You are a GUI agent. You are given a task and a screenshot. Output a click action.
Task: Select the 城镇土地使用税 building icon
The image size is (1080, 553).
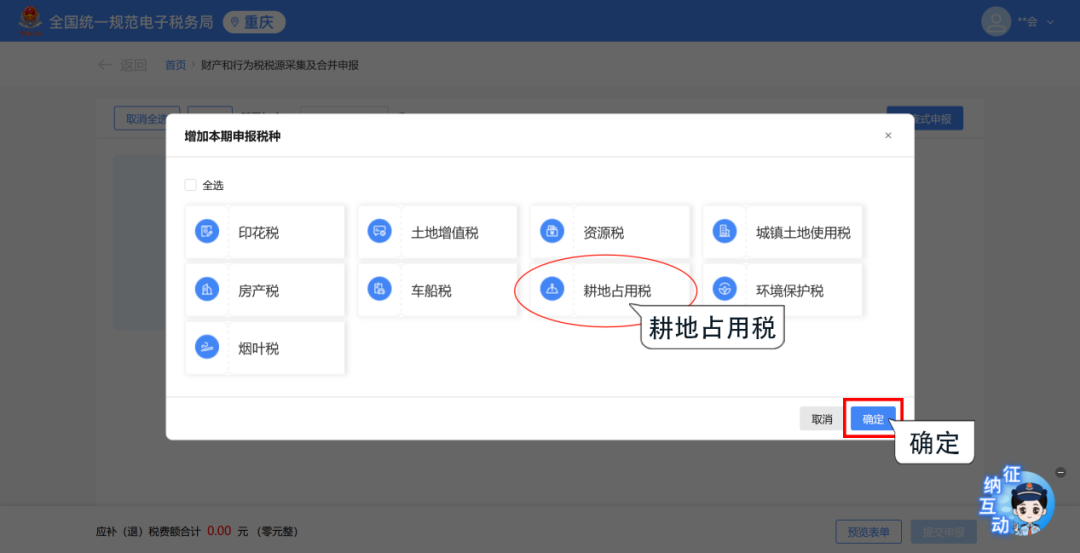(x=725, y=232)
